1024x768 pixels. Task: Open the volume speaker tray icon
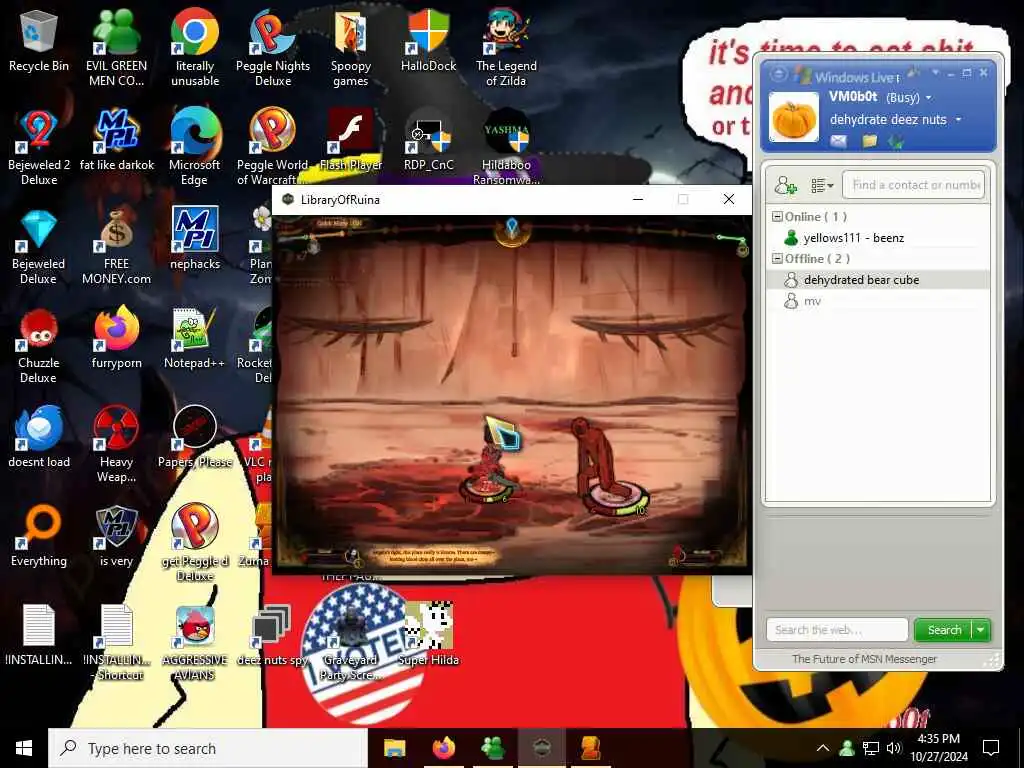tap(894, 748)
